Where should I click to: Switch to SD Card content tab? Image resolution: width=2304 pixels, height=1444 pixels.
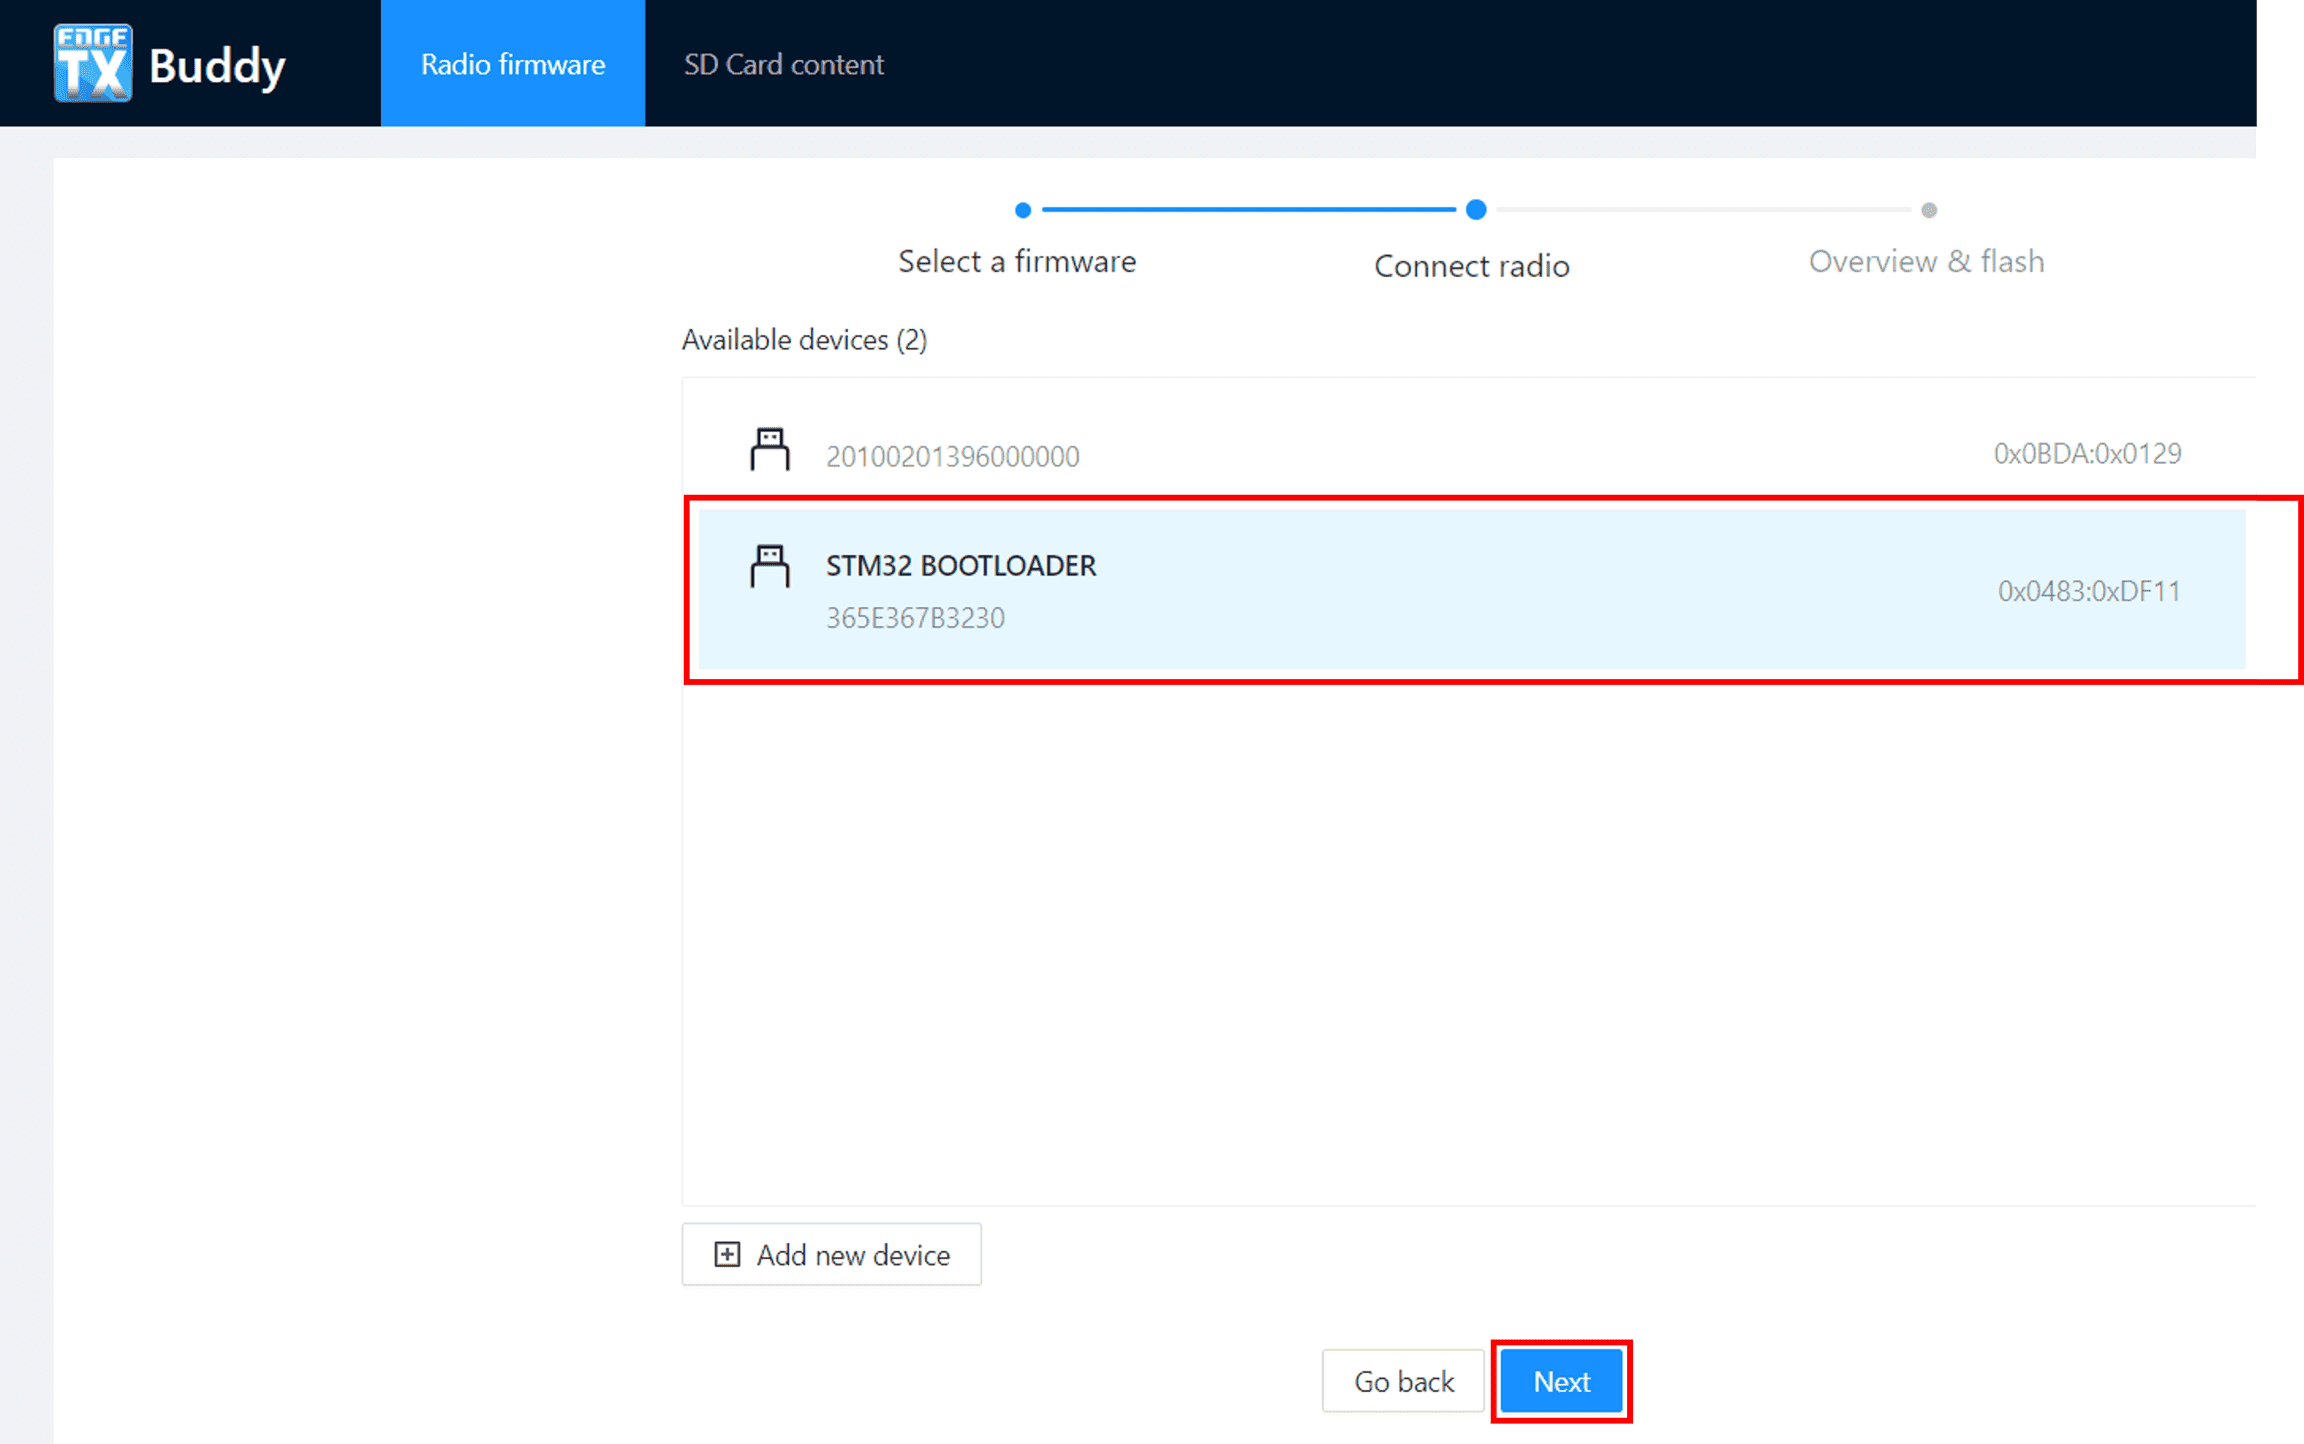(x=783, y=64)
